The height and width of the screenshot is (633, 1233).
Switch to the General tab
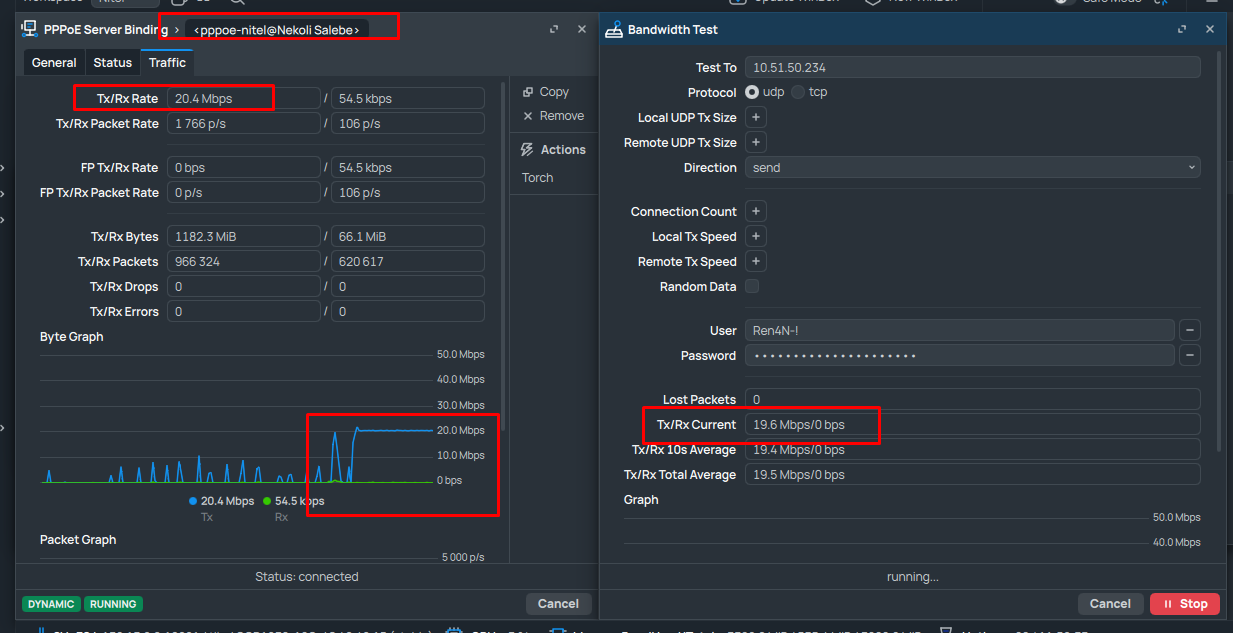click(x=54, y=63)
